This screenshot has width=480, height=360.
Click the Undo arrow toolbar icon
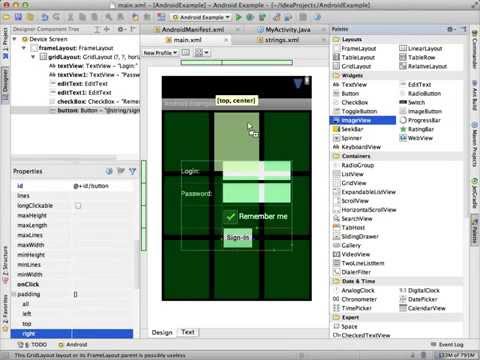45,17
